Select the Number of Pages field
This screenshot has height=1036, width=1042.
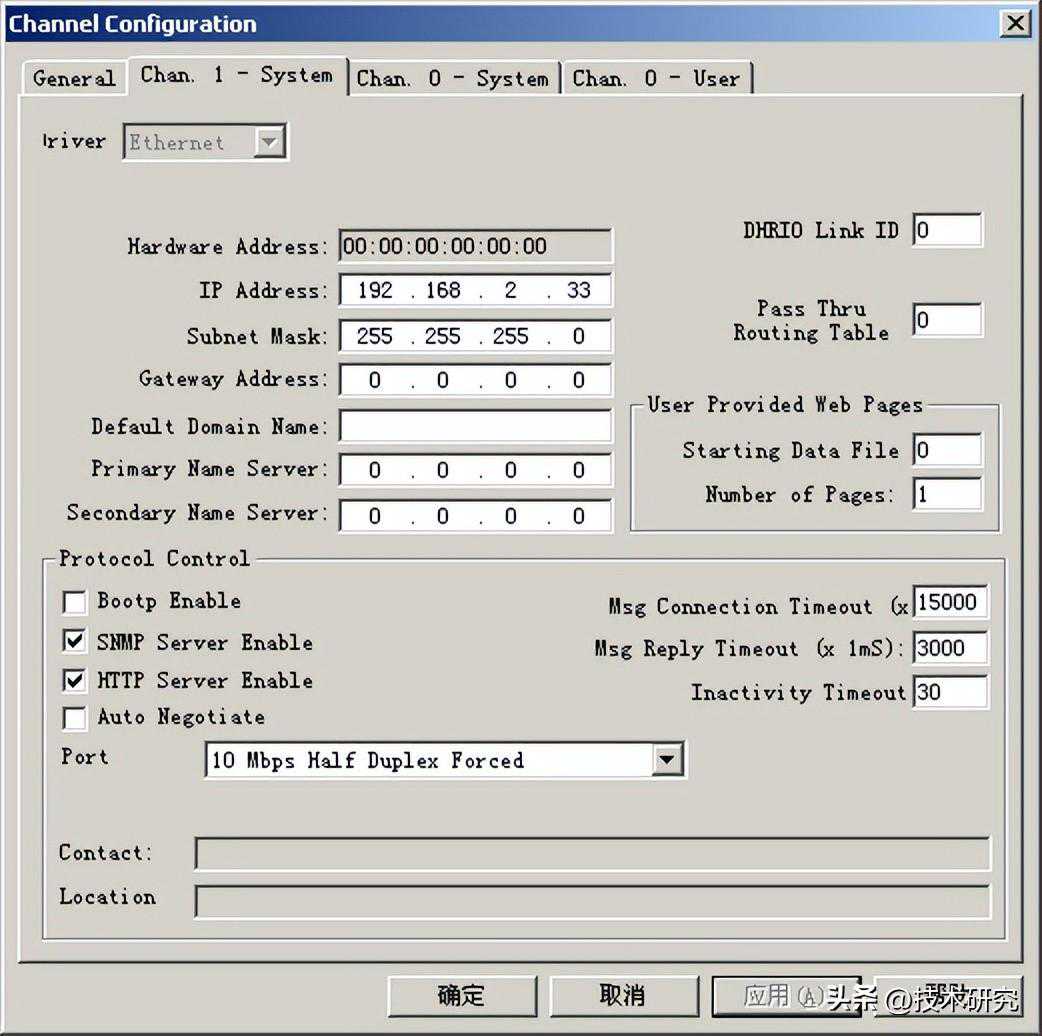947,494
